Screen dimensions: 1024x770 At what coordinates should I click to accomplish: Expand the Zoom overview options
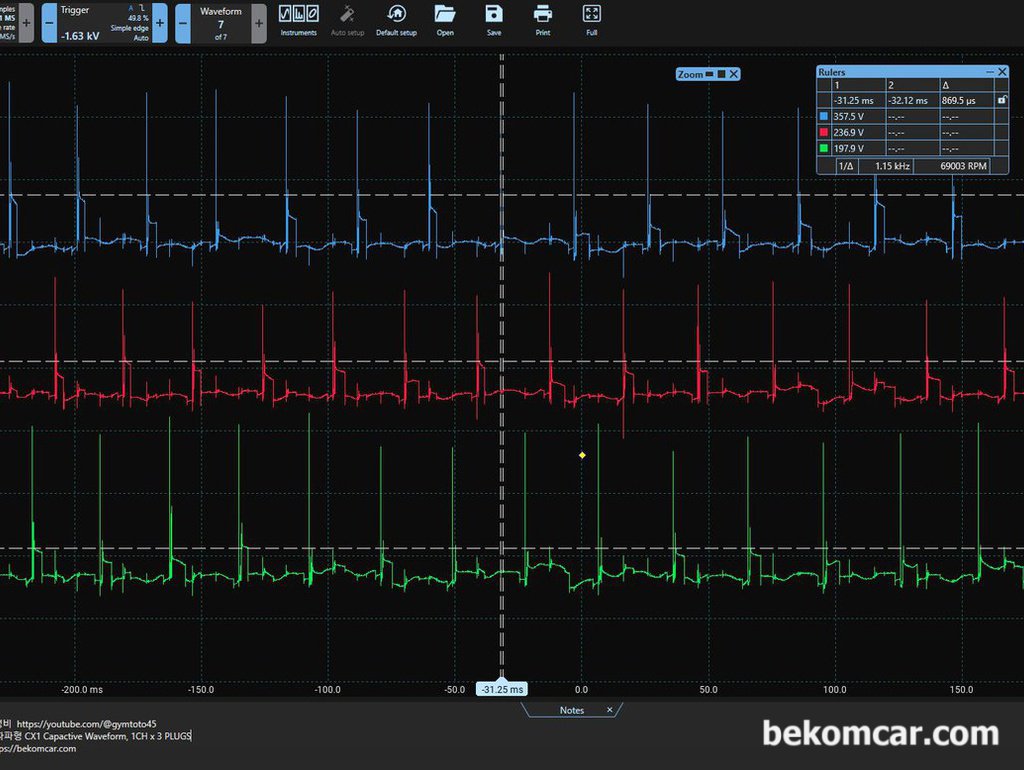(x=723, y=73)
